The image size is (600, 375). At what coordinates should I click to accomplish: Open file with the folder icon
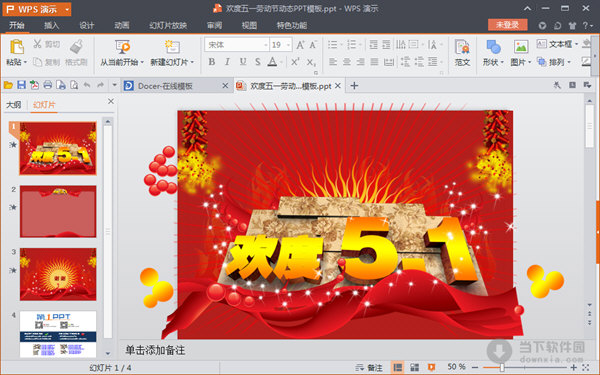click(x=8, y=85)
